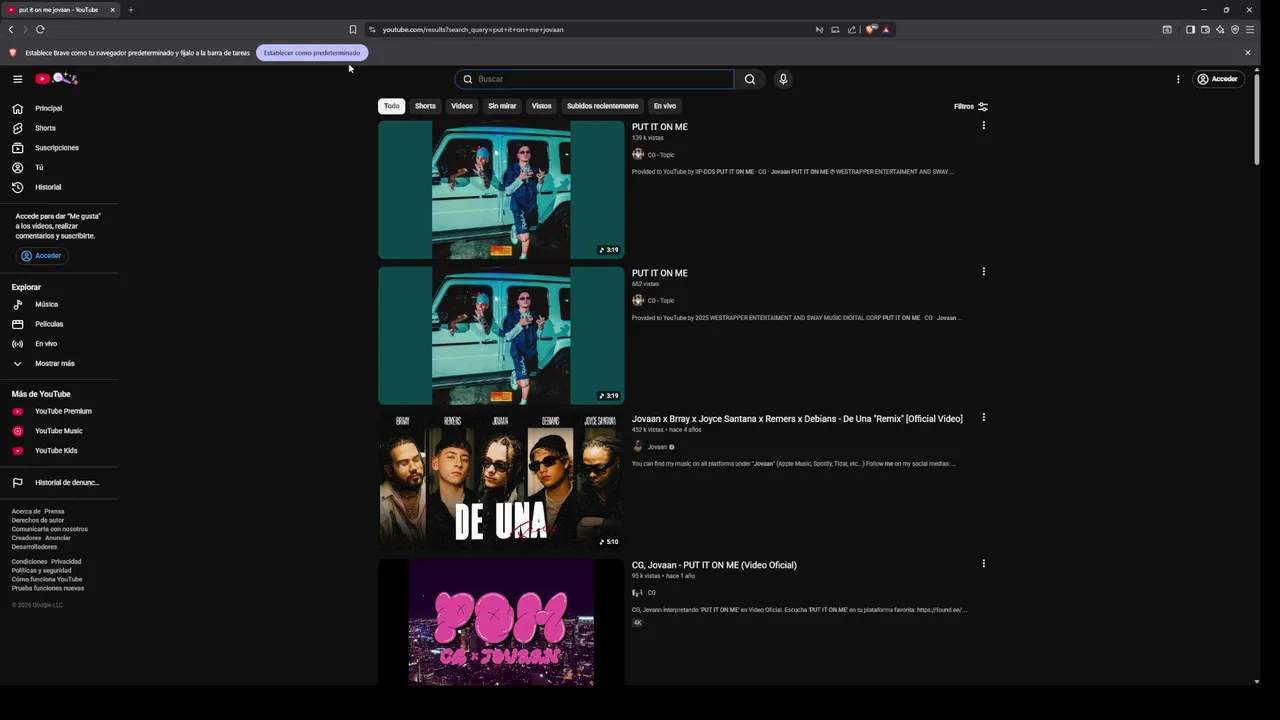Open Brave main hamburger menu
This screenshot has height=720, width=1280.
1250,29
